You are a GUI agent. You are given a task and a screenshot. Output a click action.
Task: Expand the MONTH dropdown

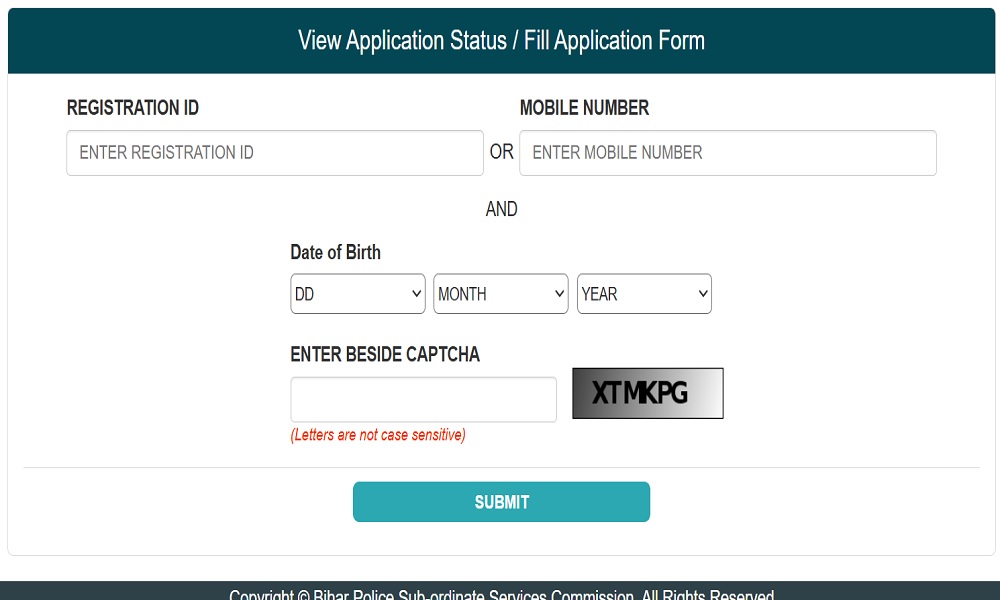[x=500, y=294]
